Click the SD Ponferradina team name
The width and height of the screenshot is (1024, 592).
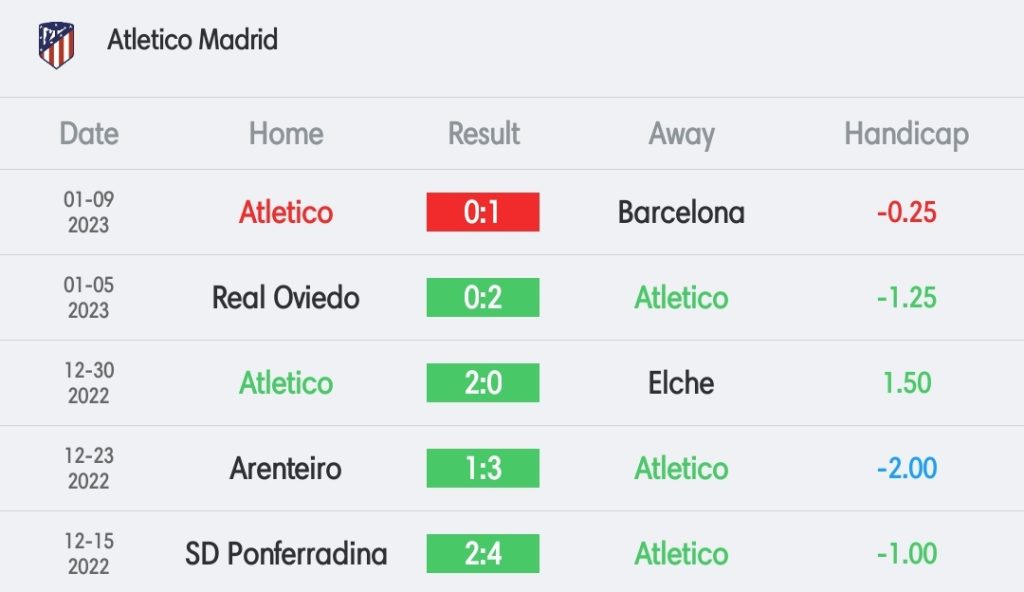pyautogui.click(x=286, y=554)
